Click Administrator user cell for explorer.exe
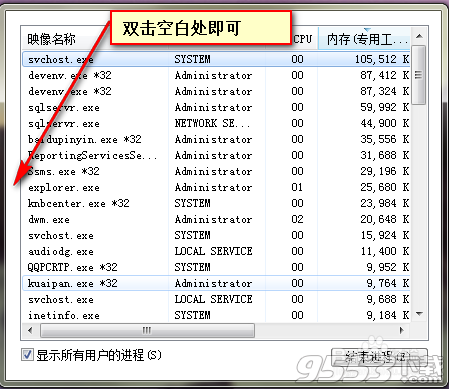Viewport: 449px width, 389px height. click(x=213, y=187)
